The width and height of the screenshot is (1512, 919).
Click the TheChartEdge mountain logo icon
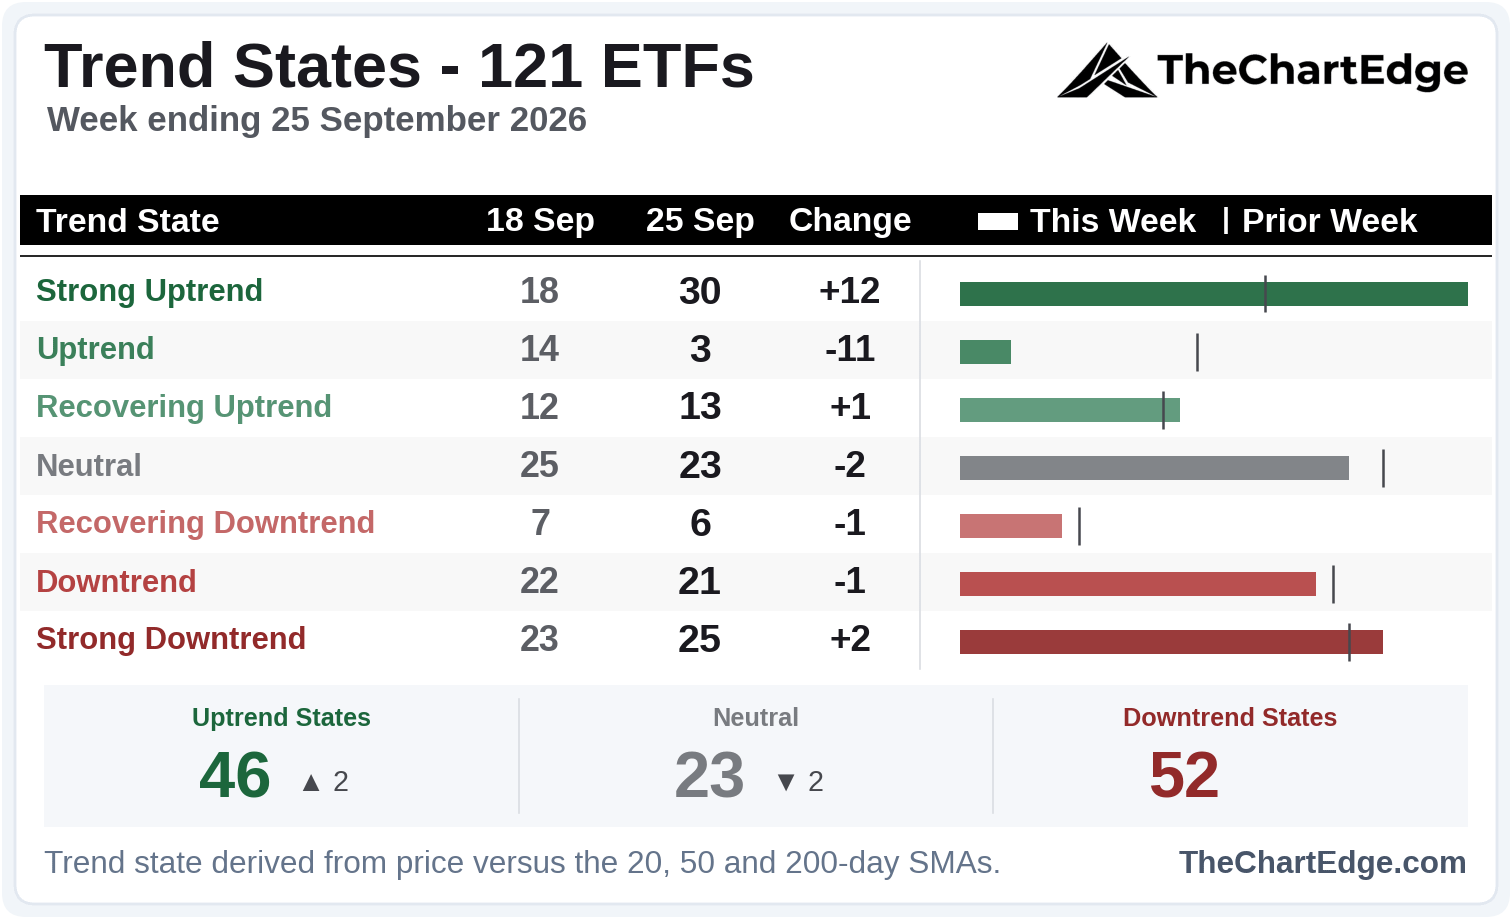pos(1106,70)
